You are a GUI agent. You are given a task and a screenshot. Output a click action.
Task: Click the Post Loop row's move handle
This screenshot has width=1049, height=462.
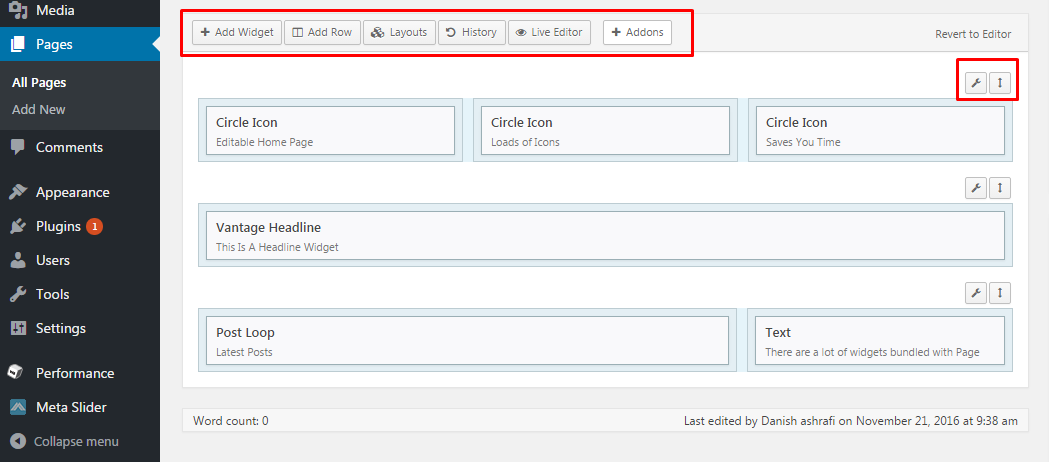click(999, 293)
